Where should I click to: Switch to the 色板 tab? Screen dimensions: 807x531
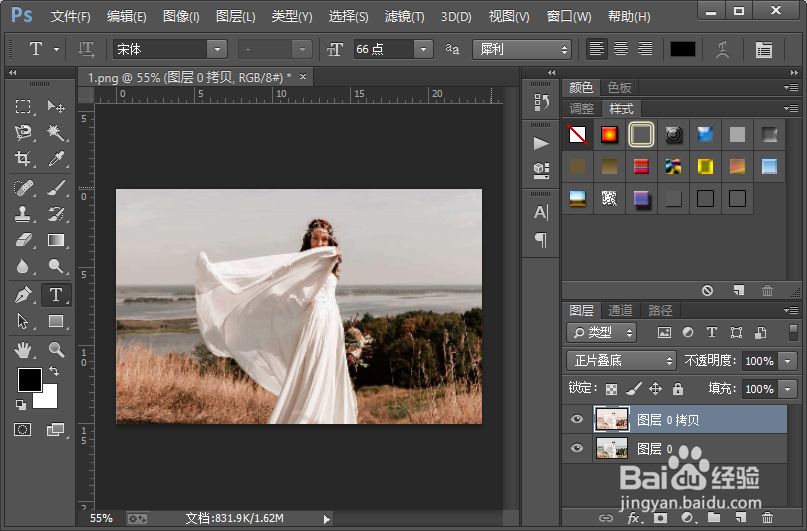[619, 87]
